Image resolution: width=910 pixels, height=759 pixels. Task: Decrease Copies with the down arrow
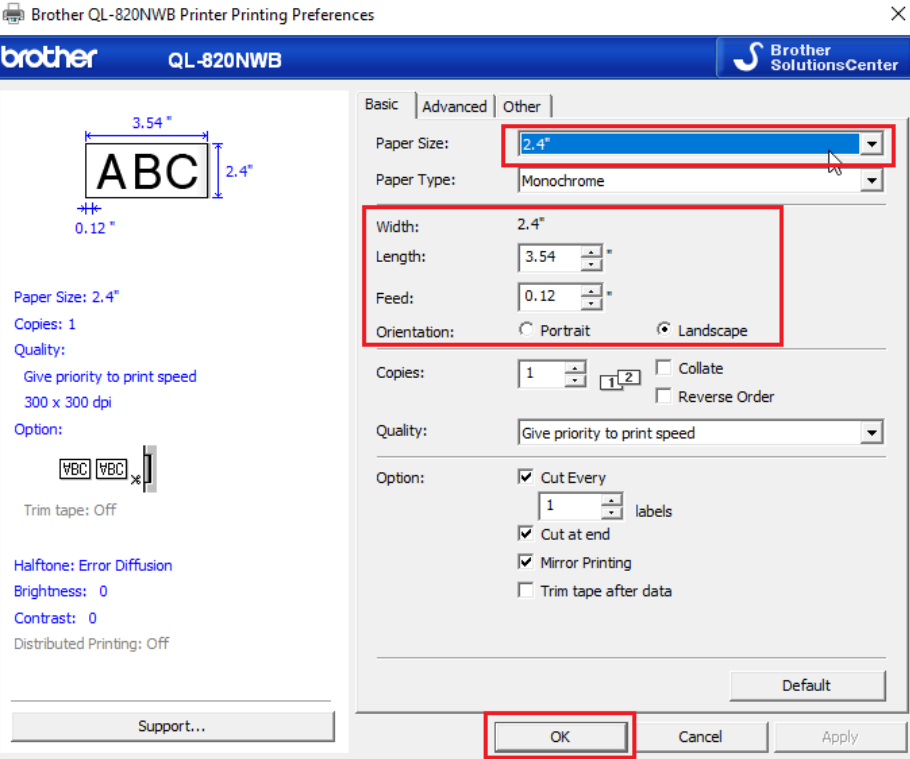575,381
